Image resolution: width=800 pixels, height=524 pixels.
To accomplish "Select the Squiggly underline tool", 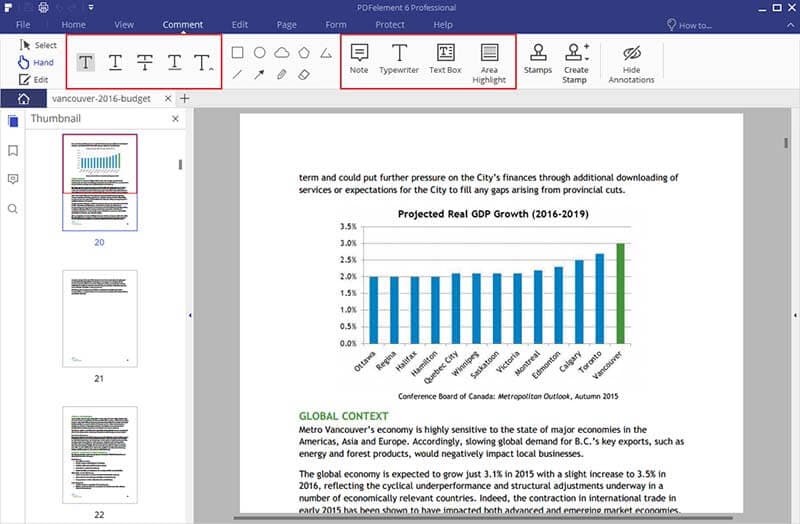I will (174, 62).
